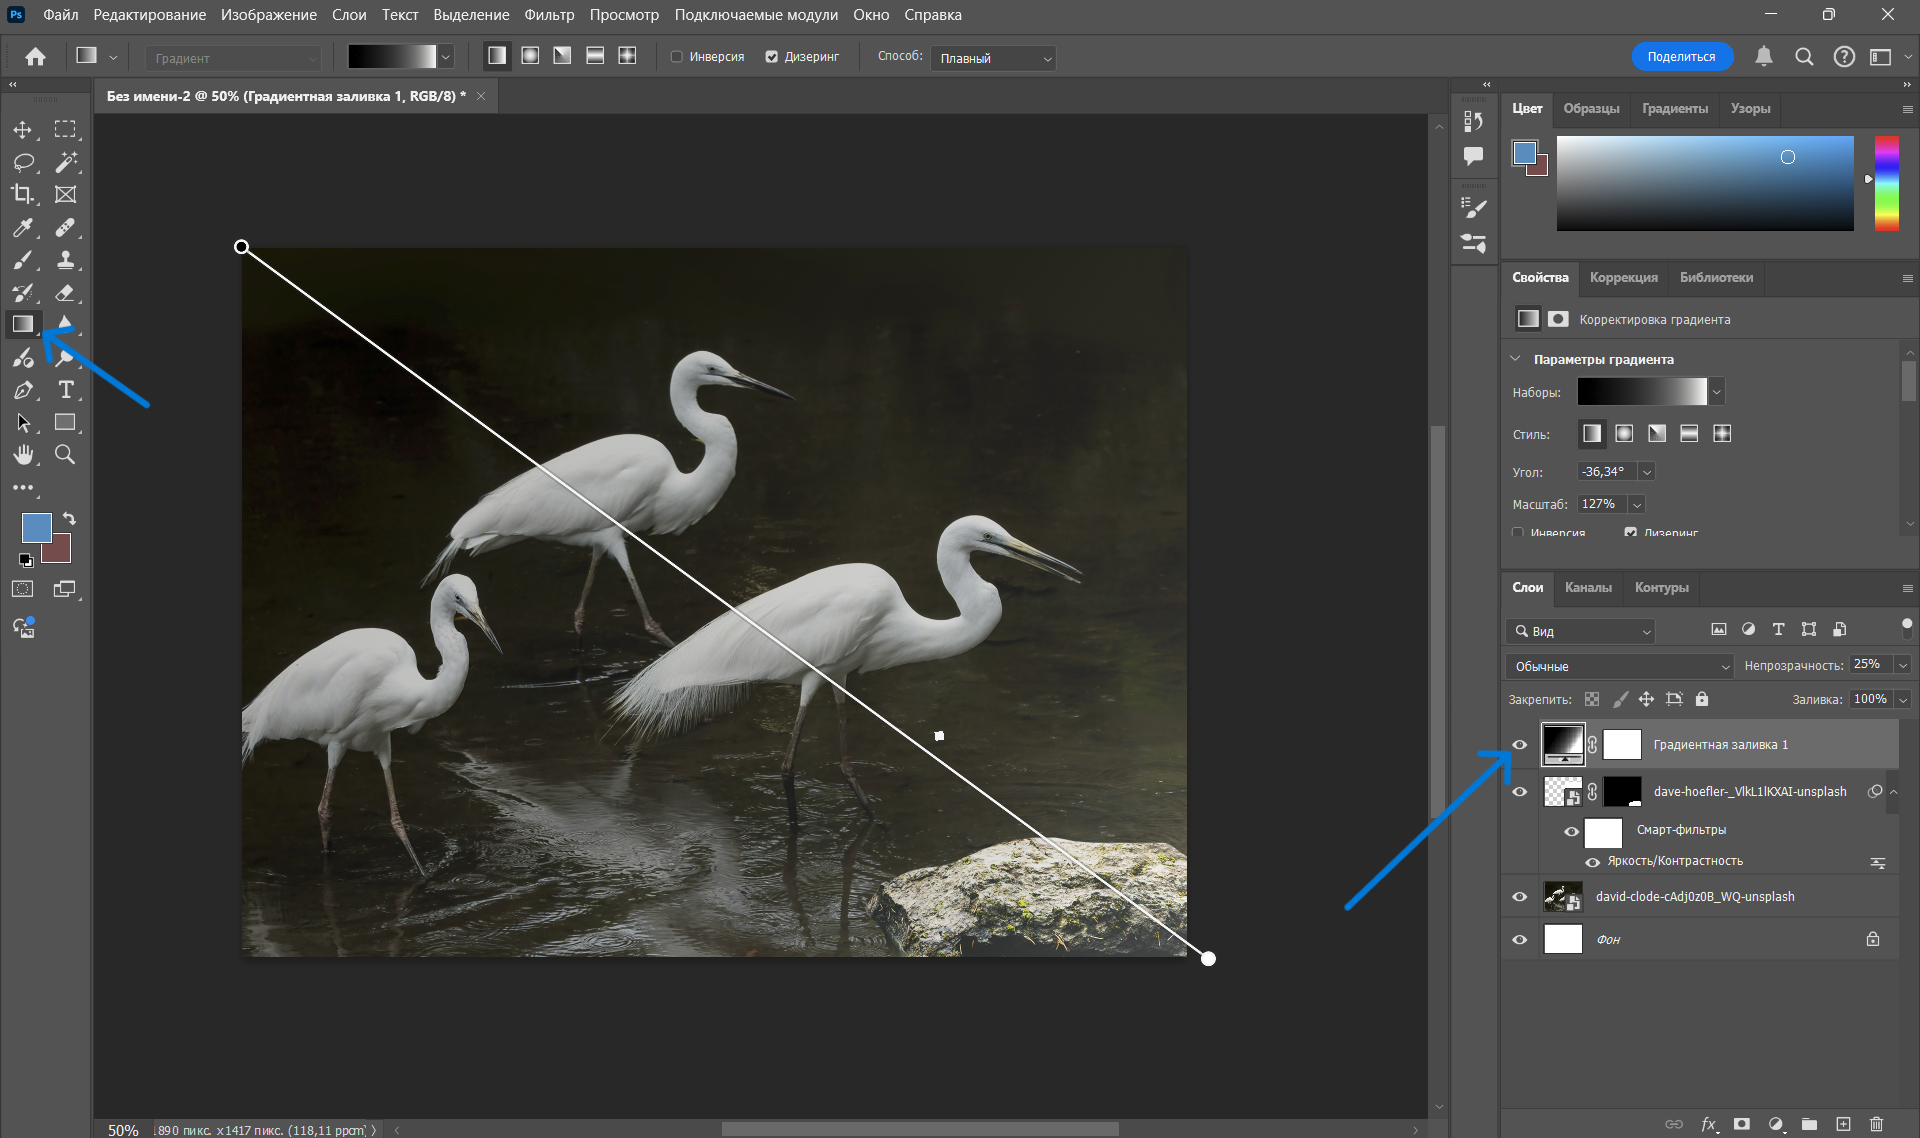Open the Фильтр menu
The image size is (1920, 1138).
(549, 15)
